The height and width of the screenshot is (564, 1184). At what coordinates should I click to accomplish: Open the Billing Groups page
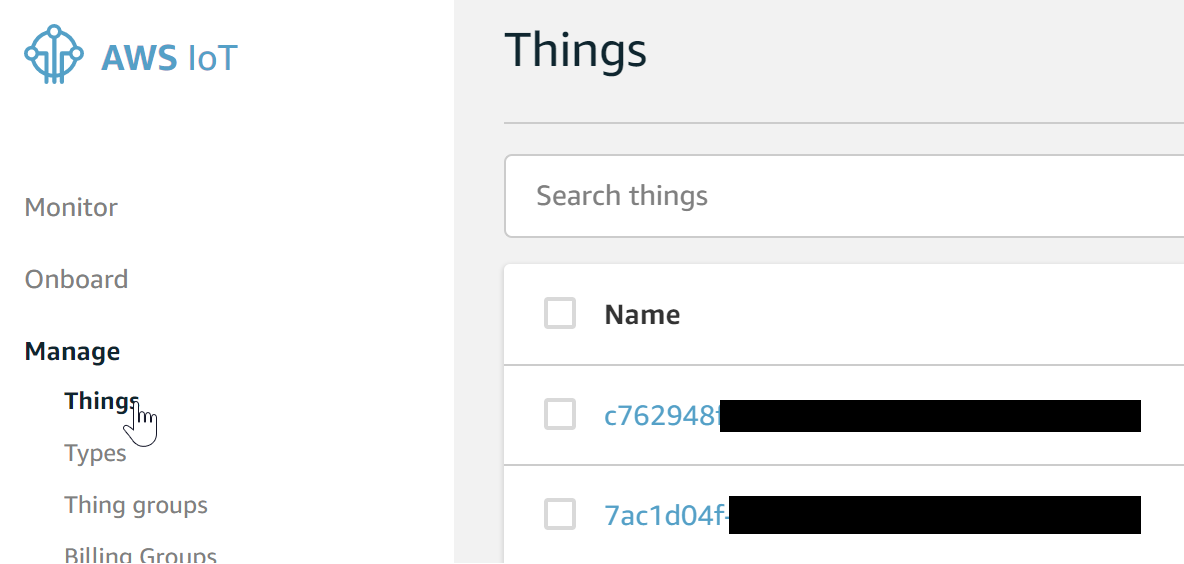click(x=140, y=554)
